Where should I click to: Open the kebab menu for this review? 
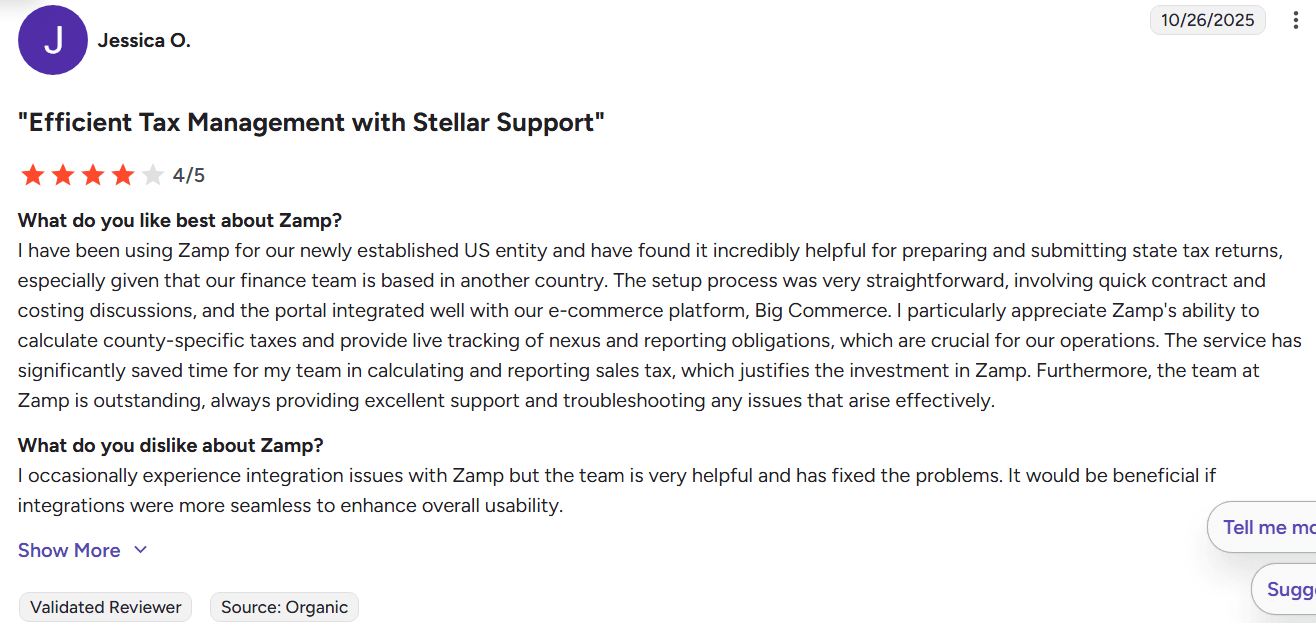(1297, 19)
